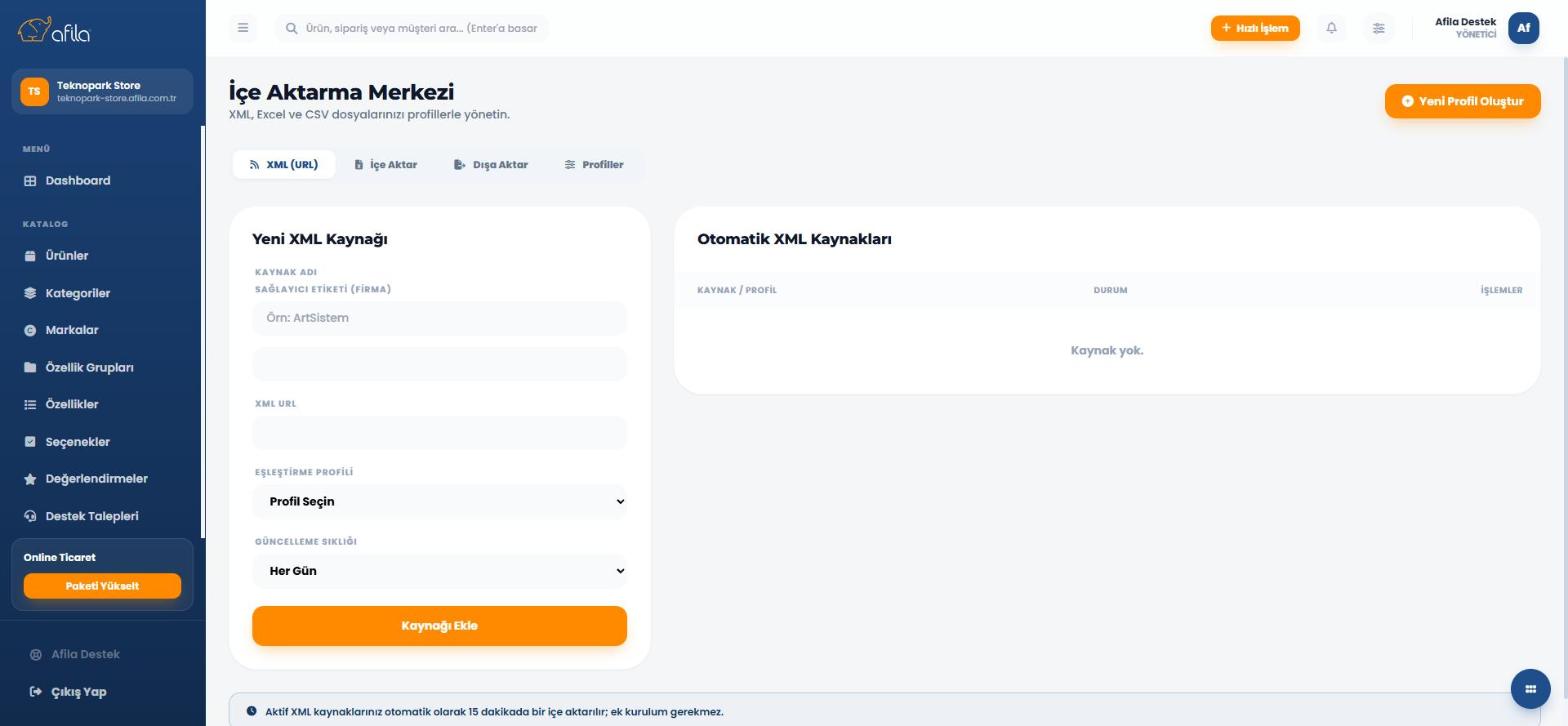Toggle the sidebar with the hamburger icon

243,28
